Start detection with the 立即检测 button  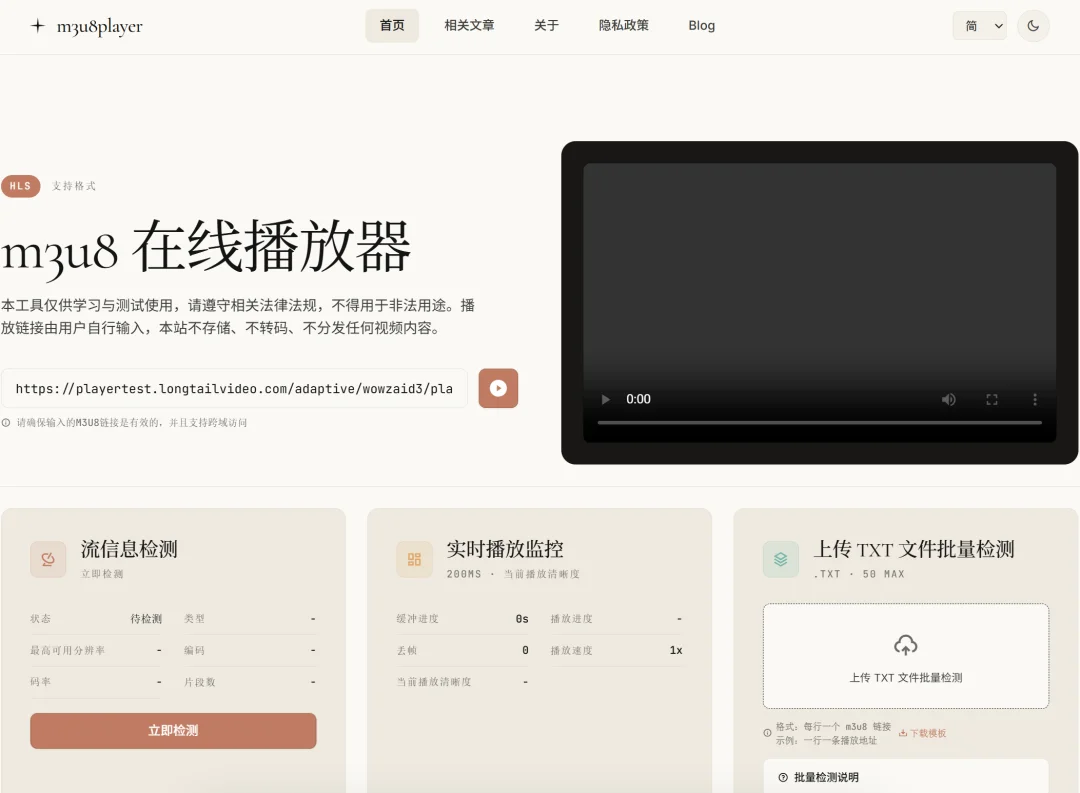pos(173,730)
